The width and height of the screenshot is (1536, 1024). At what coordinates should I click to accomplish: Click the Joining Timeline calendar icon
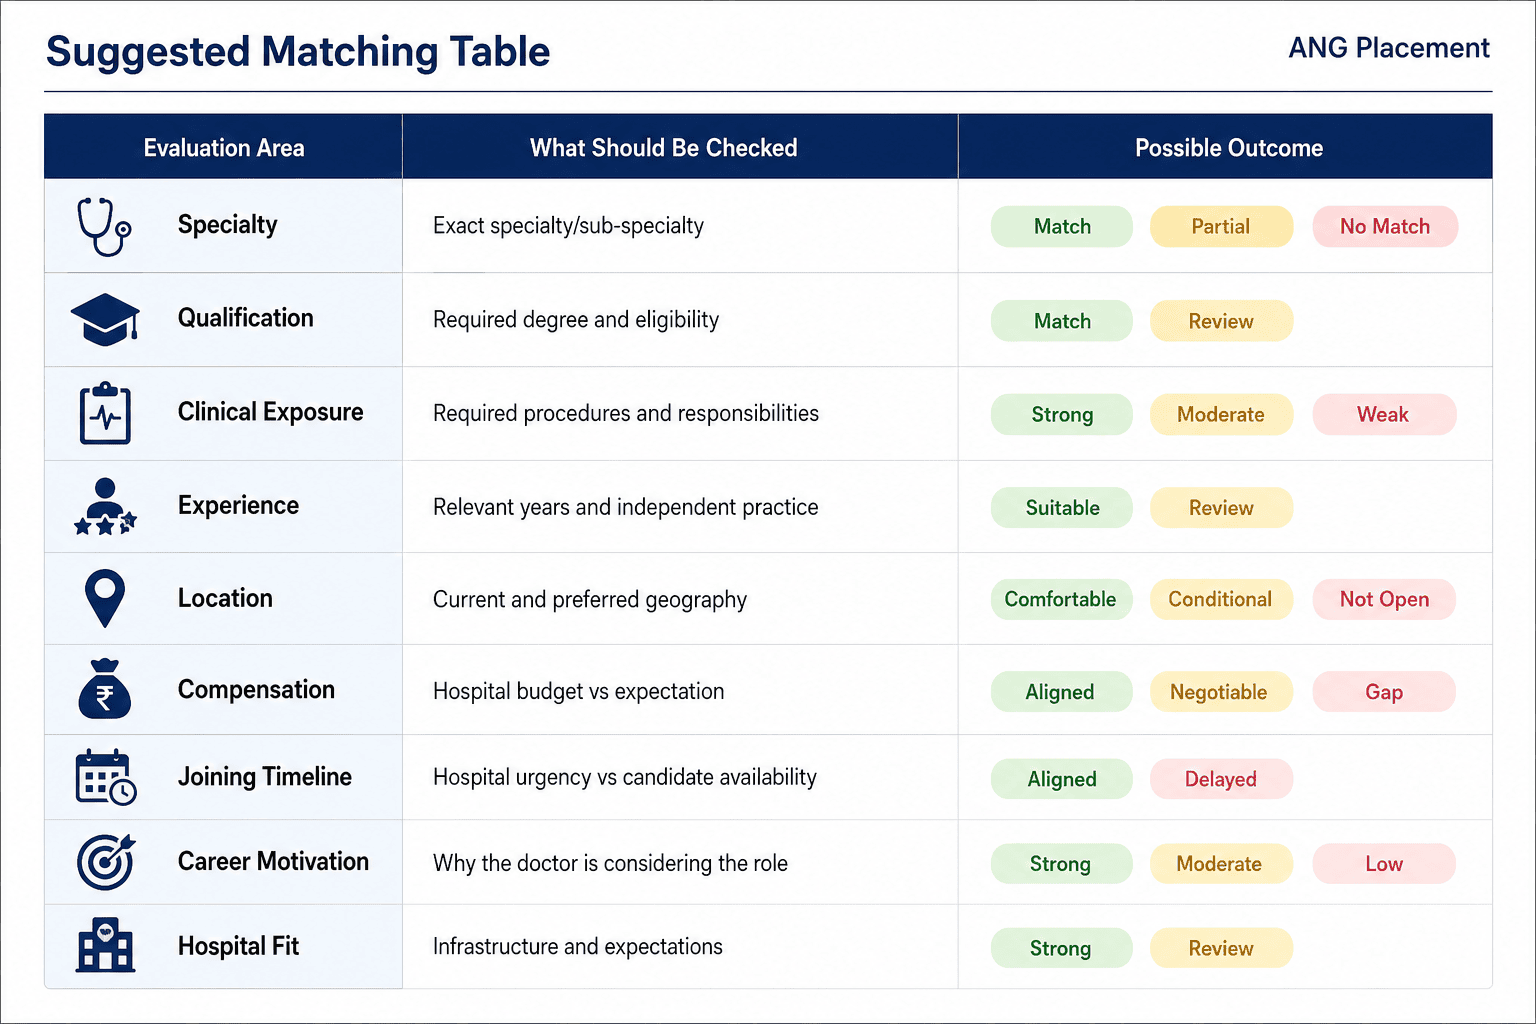[106, 777]
